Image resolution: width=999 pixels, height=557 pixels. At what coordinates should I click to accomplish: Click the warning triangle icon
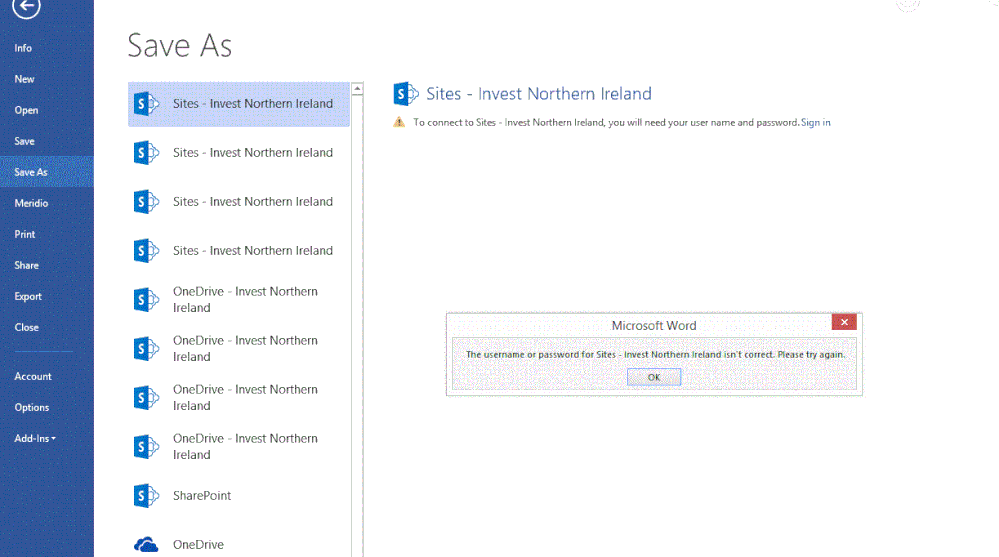click(x=399, y=122)
